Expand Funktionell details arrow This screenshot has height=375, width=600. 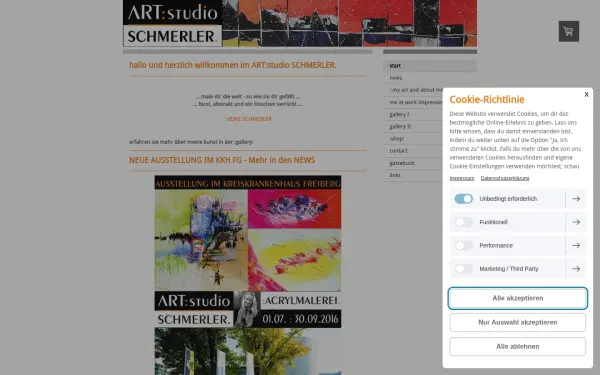(x=576, y=222)
